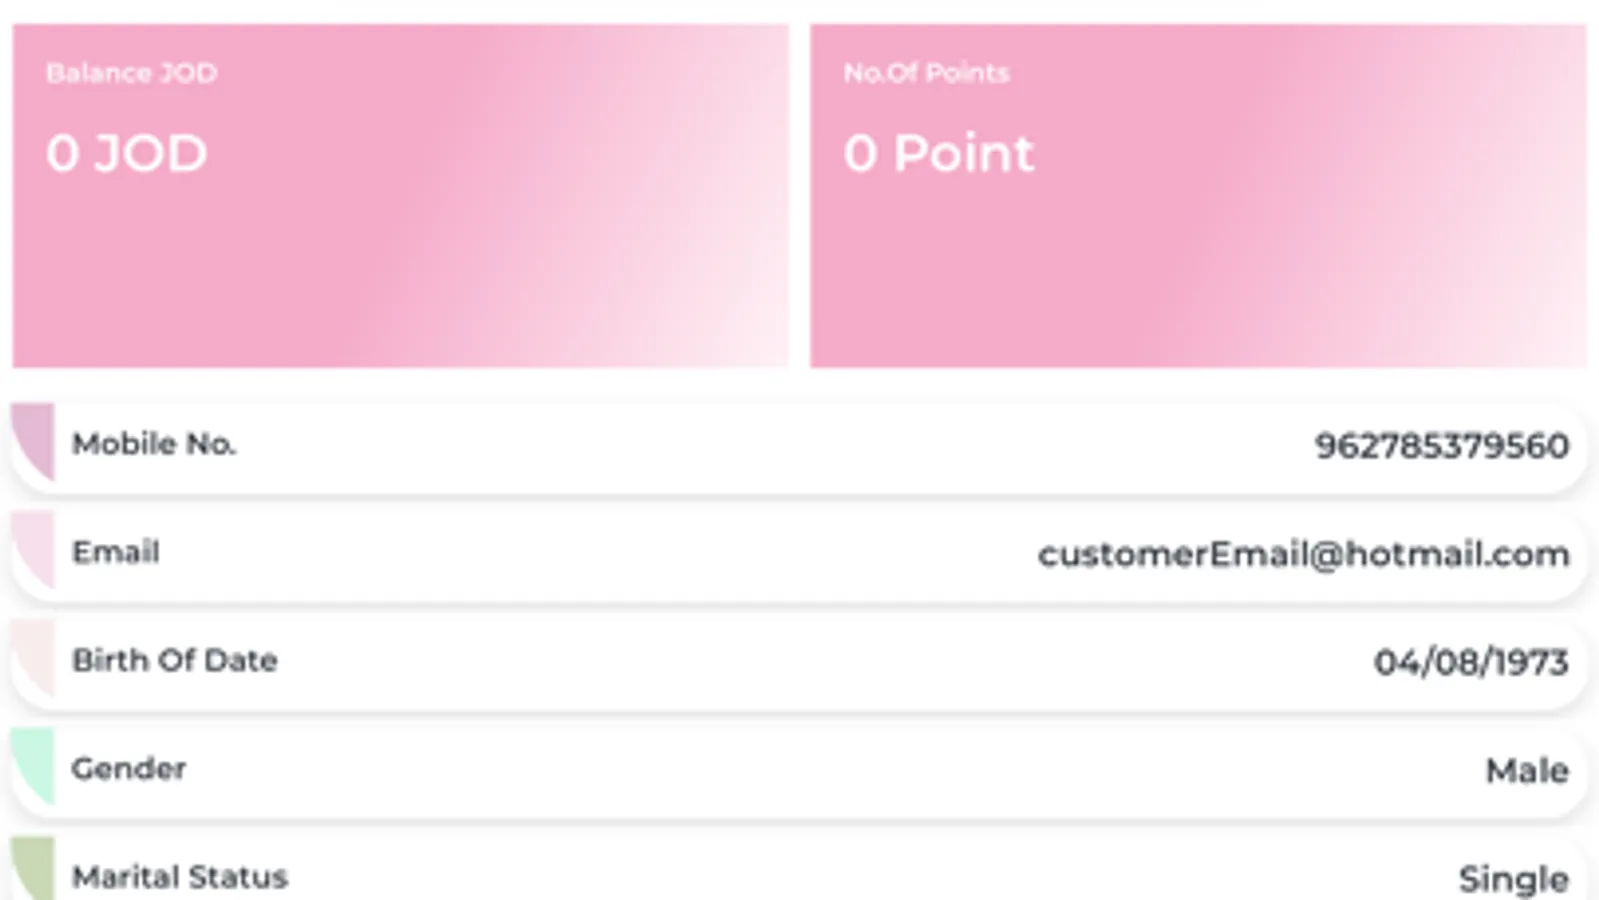This screenshot has width=1599, height=900.
Task: Click the 0 Point value
Action: tap(938, 153)
